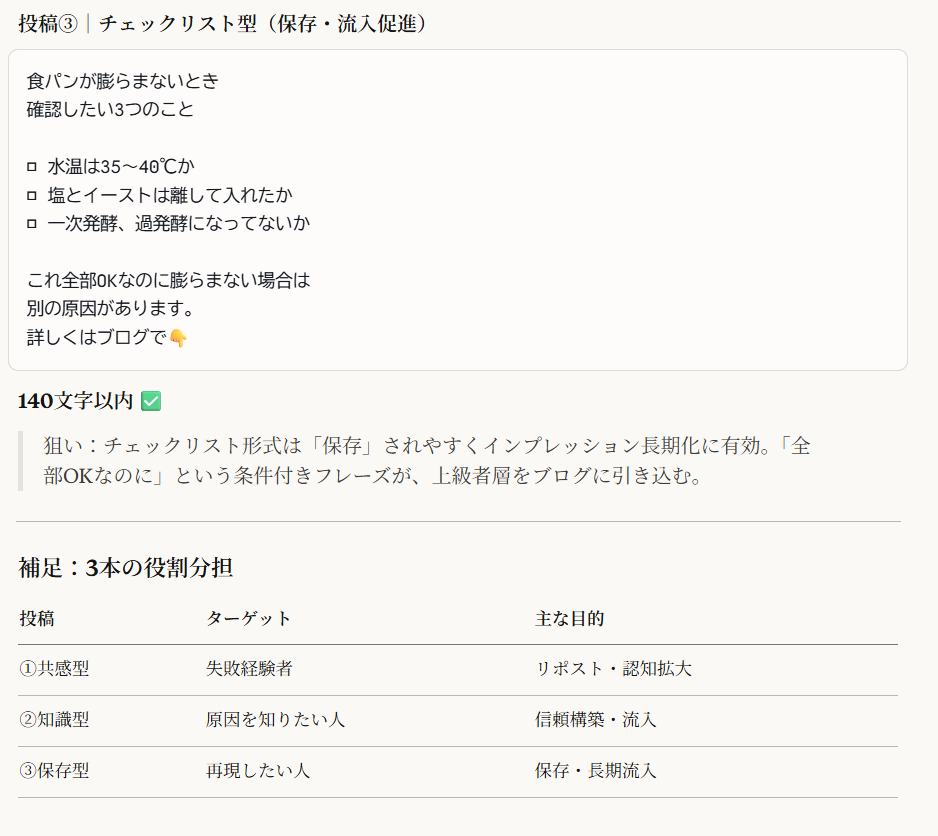Click the quote bar beside 狙い text

coord(19,462)
